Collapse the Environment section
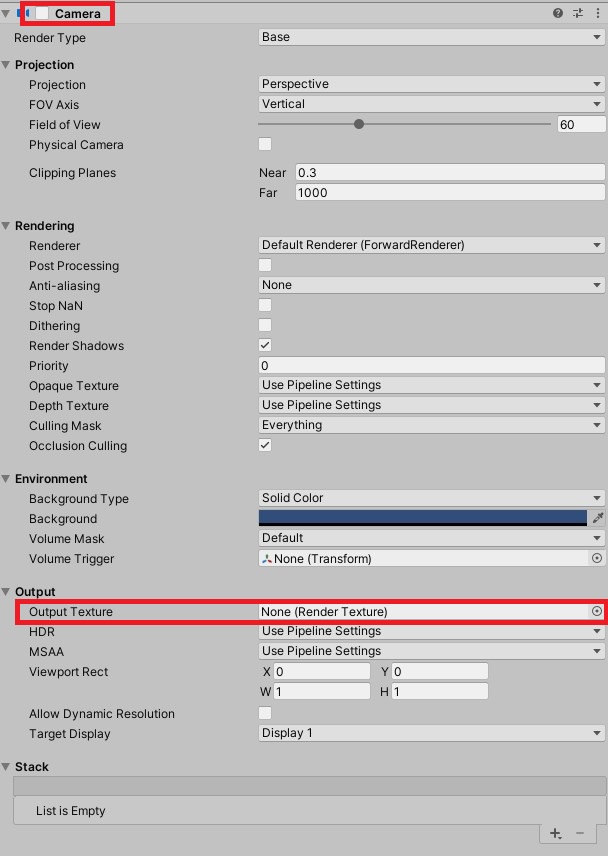 tap(6, 478)
